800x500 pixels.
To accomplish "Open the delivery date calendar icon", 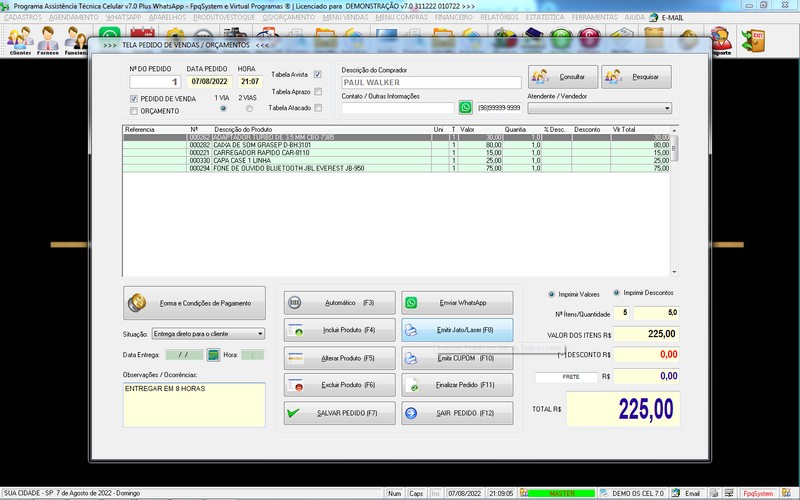I will tap(213, 354).
